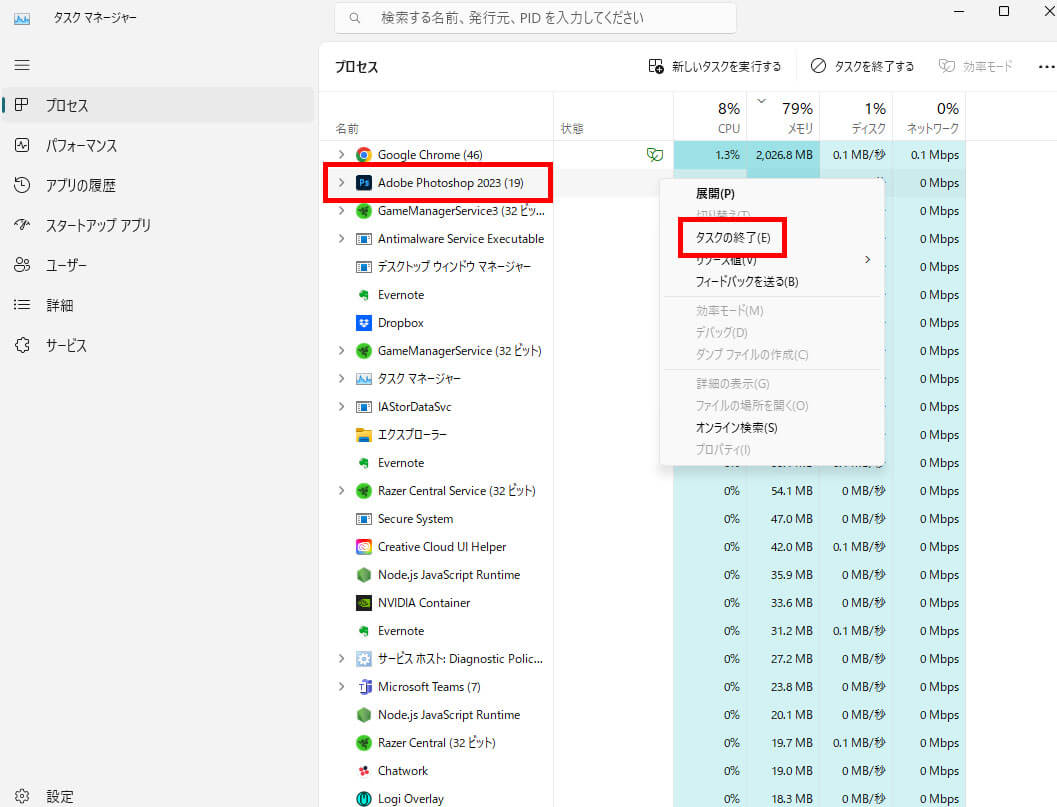Click the Antimalware Service Executable icon
This screenshot has height=807, width=1057.
363,239
